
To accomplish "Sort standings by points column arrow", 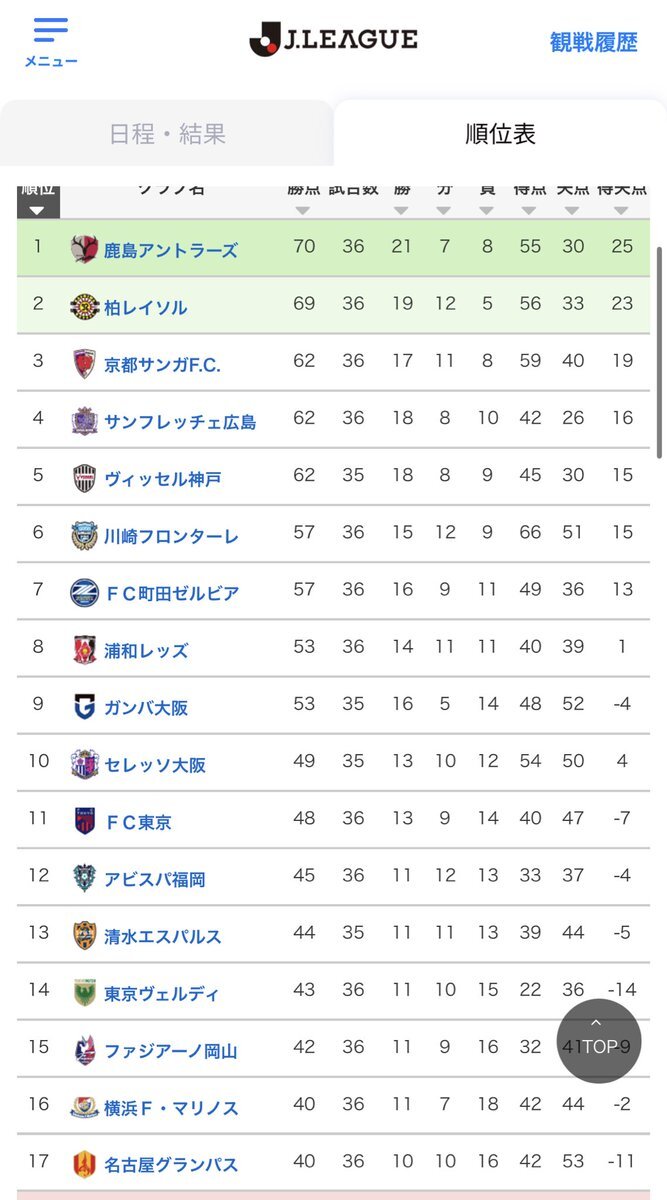I will [x=303, y=210].
